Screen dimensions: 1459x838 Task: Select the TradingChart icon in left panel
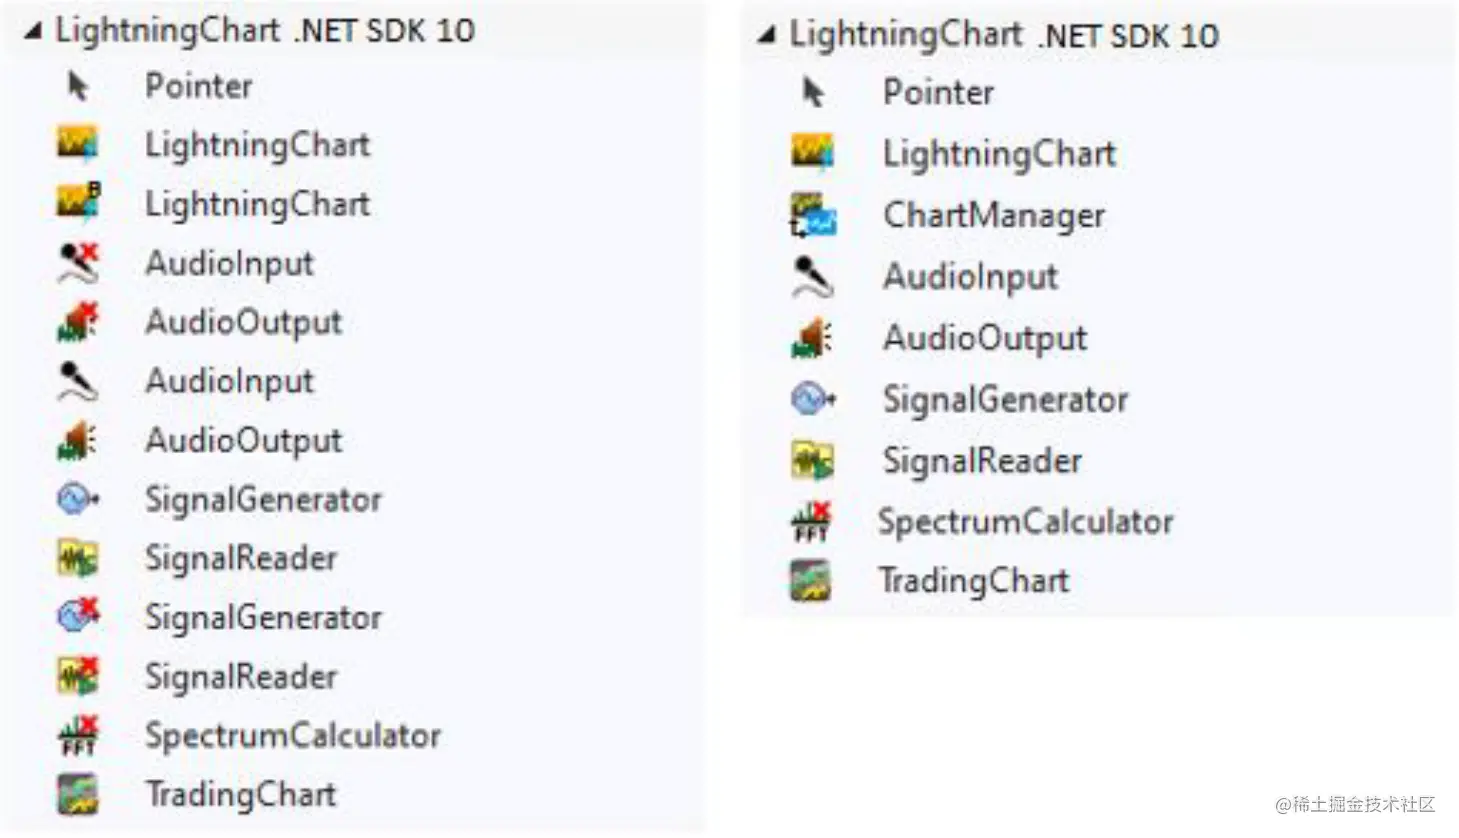[78, 795]
